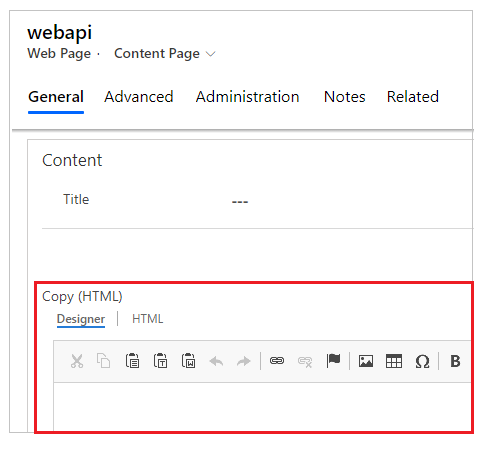
Task: Open the Related tab
Action: pos(413,97)
